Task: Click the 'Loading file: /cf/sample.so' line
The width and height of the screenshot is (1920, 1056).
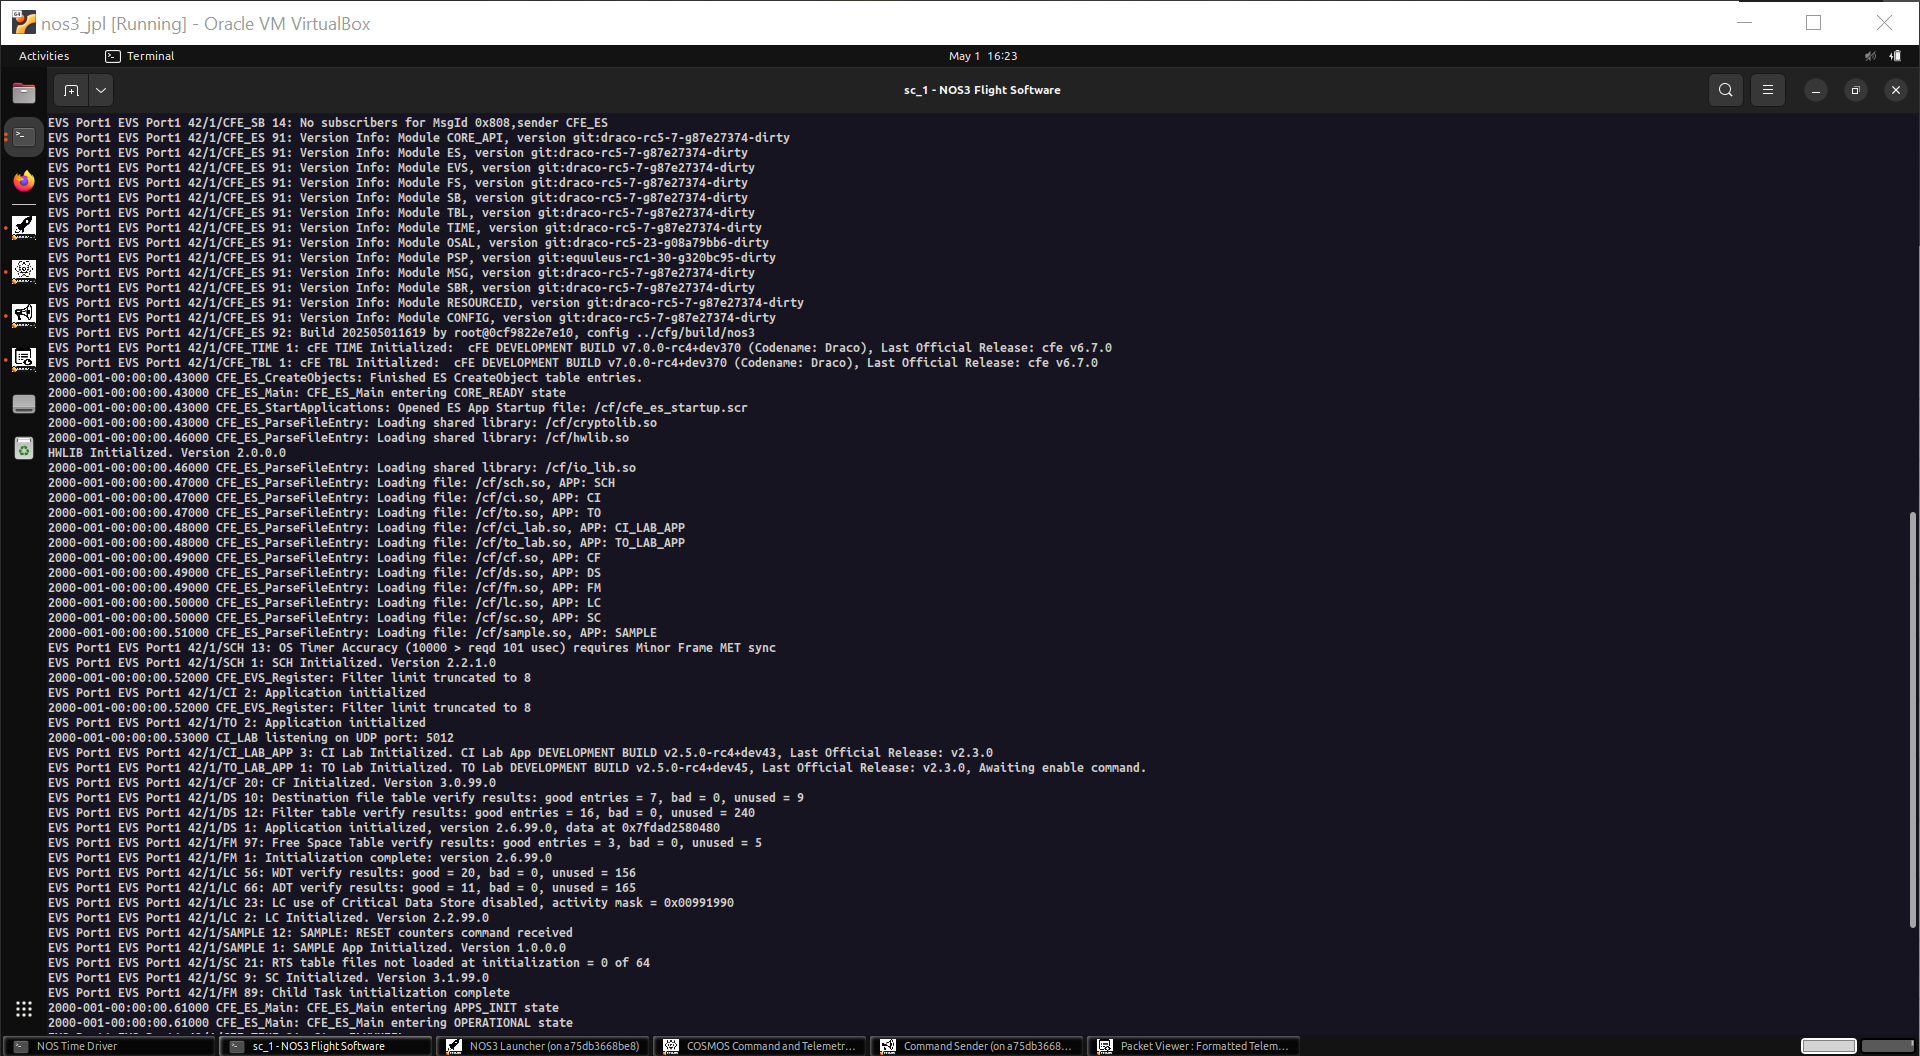Action: (x=352, y=633)
